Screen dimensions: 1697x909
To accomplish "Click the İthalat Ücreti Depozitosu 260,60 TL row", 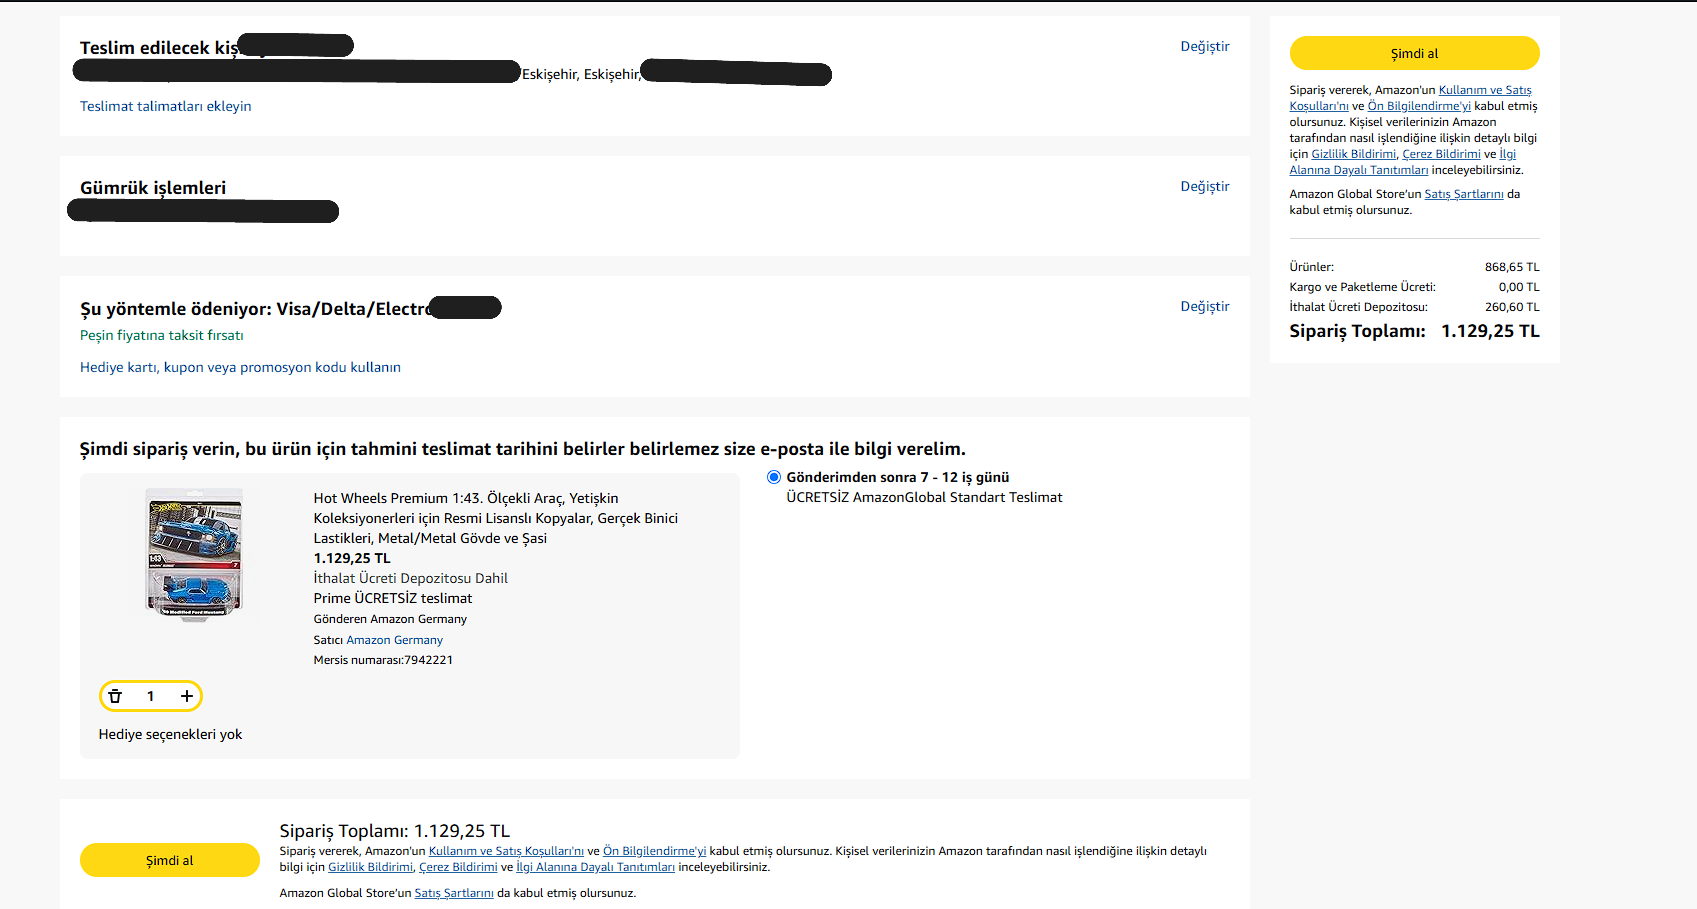I will click(1414, 307).
